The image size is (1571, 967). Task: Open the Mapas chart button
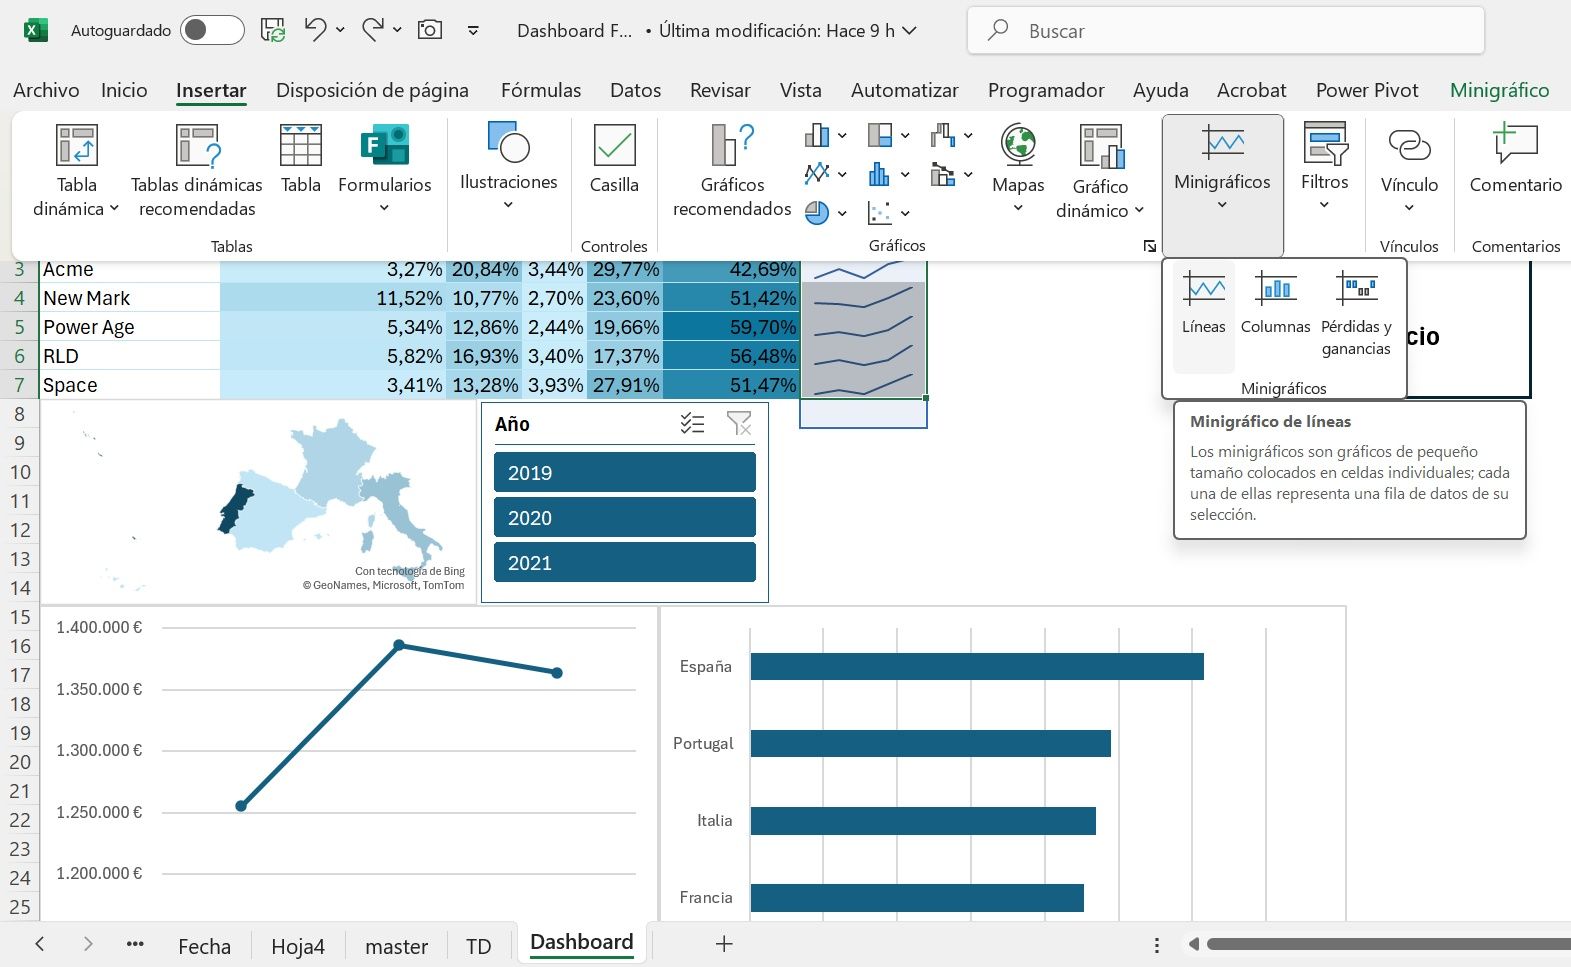pos(1018,168)
